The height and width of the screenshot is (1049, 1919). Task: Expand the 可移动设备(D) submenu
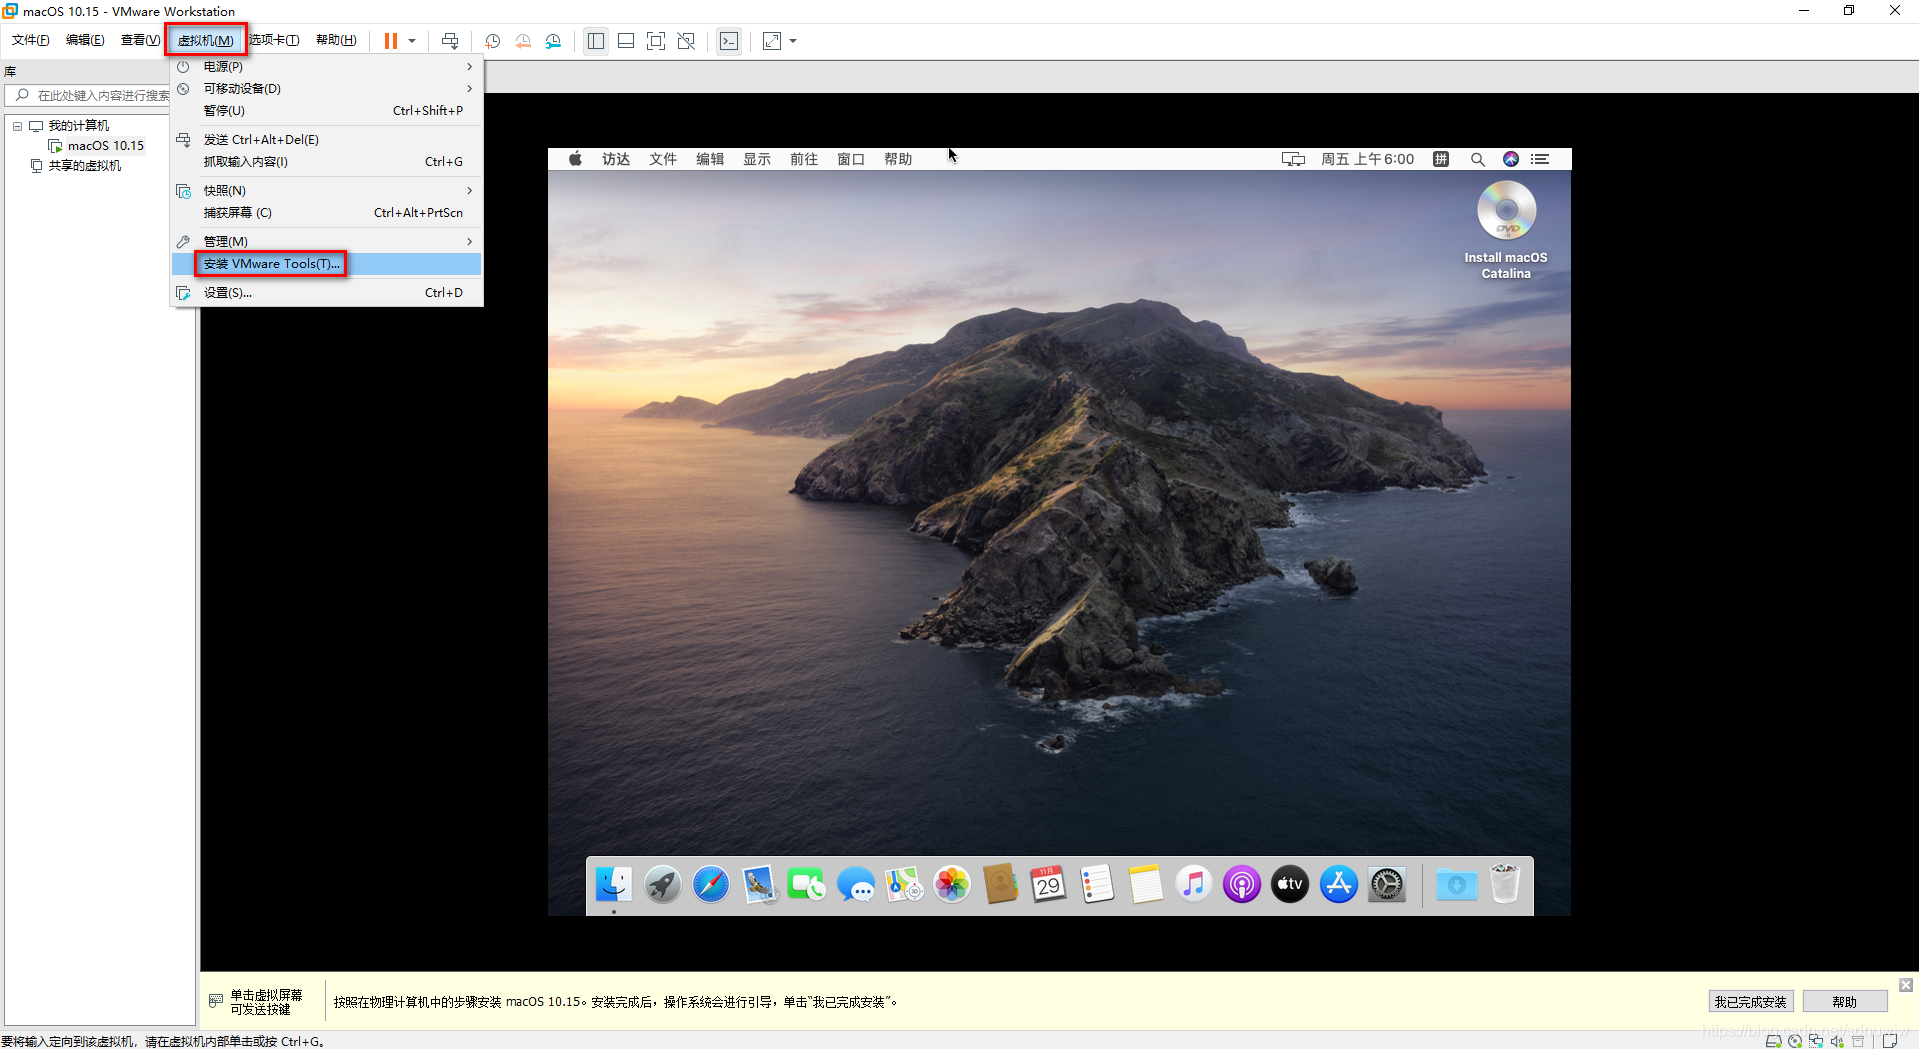(x=327, y=89)
